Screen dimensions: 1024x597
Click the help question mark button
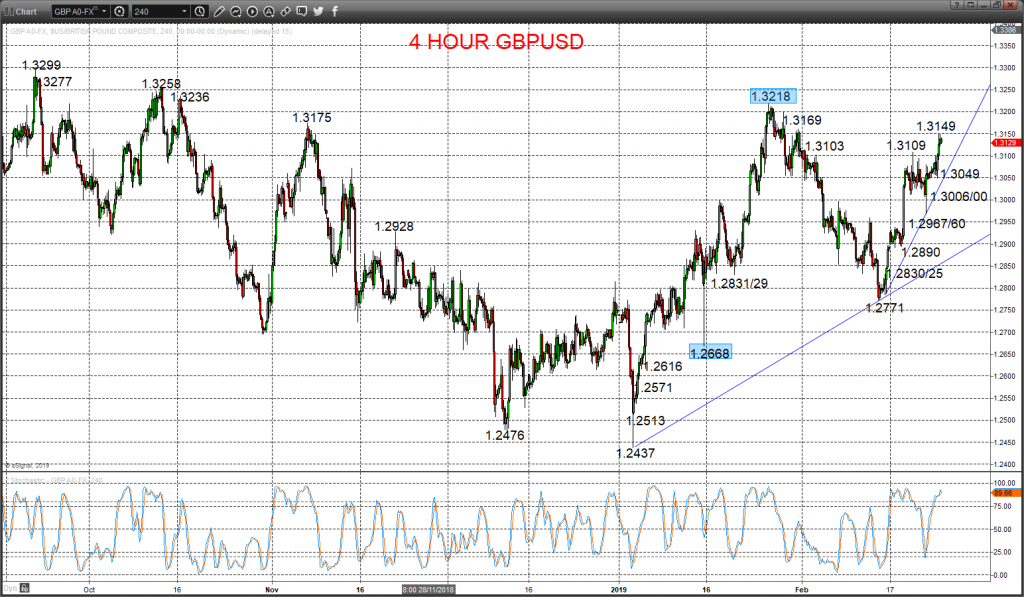pos(956,5)
